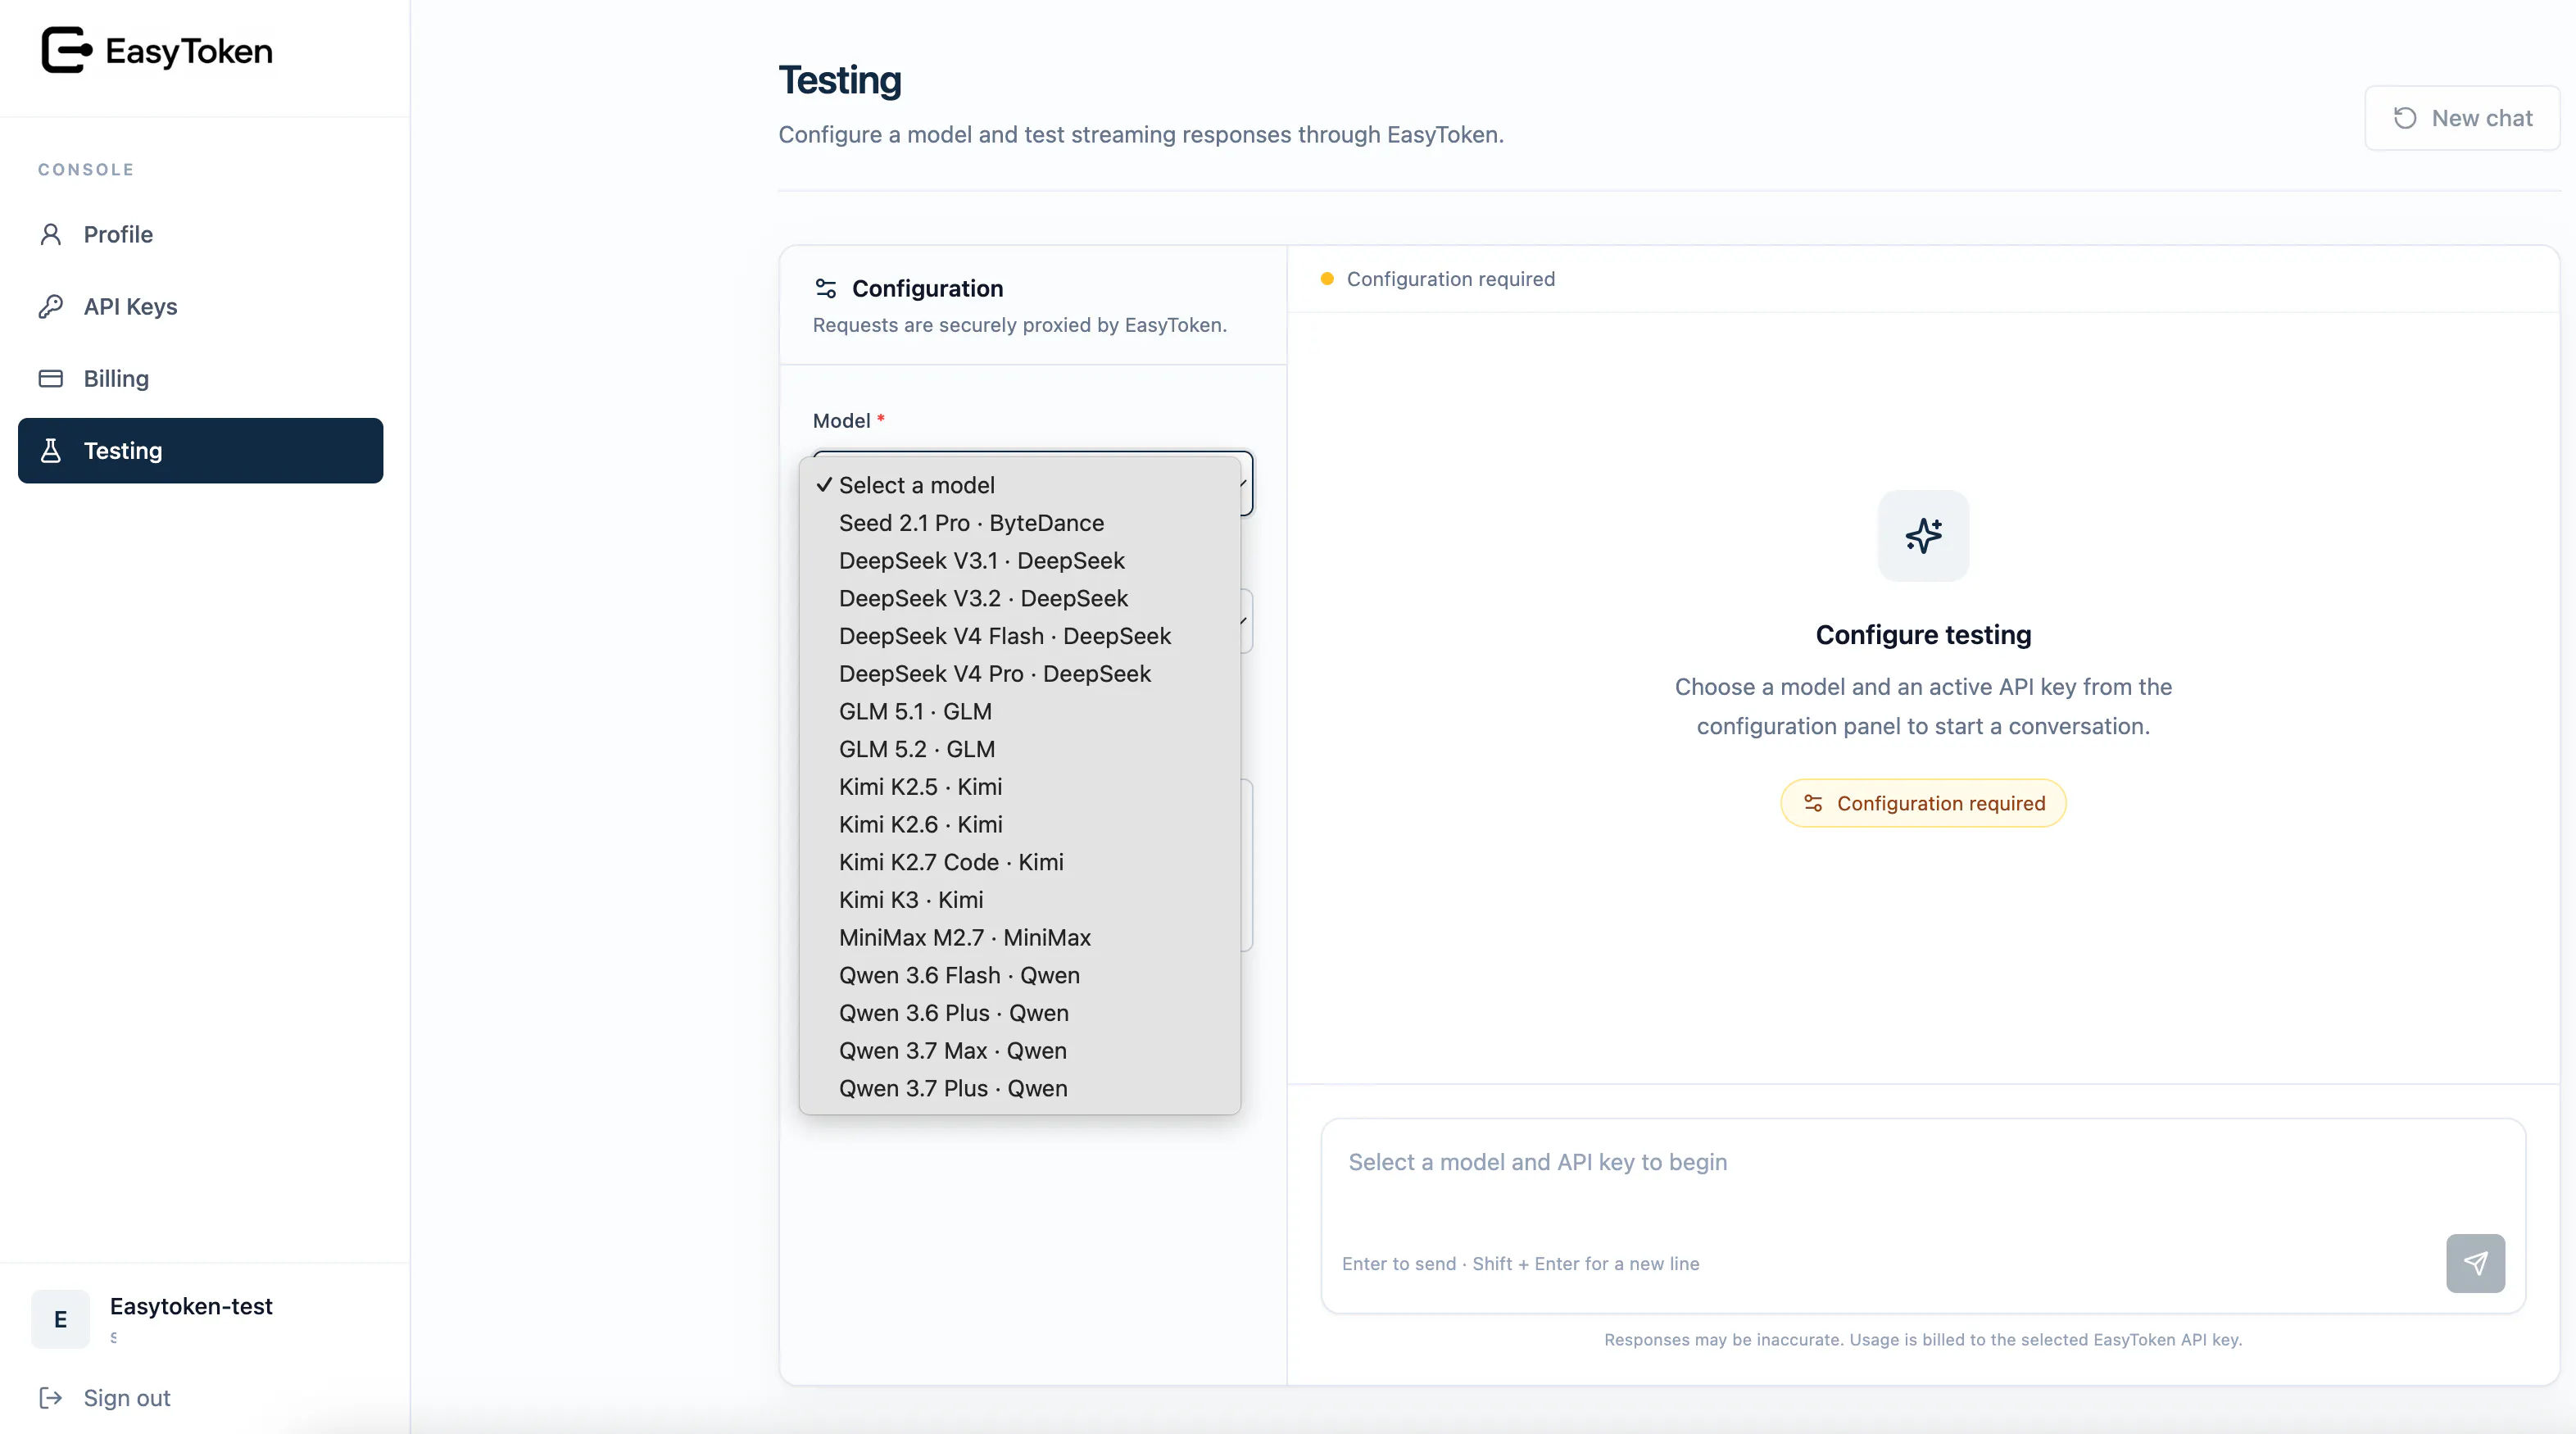Pick Kimi K2.6 · Kimi model

[x=1019, y=824]
